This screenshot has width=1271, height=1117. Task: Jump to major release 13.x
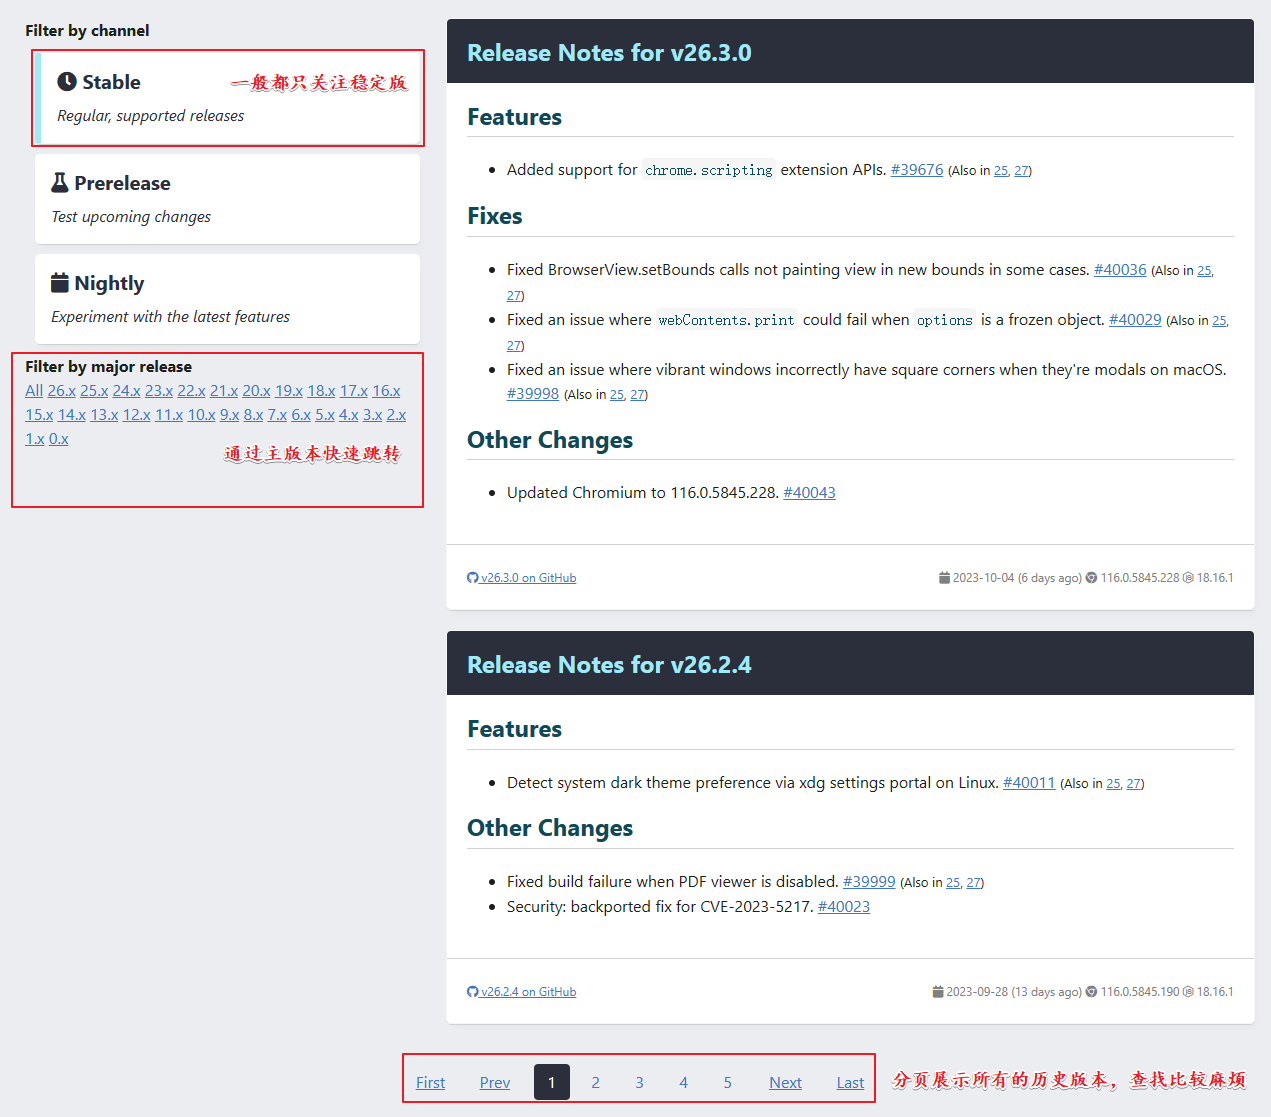tap(104, 415)
